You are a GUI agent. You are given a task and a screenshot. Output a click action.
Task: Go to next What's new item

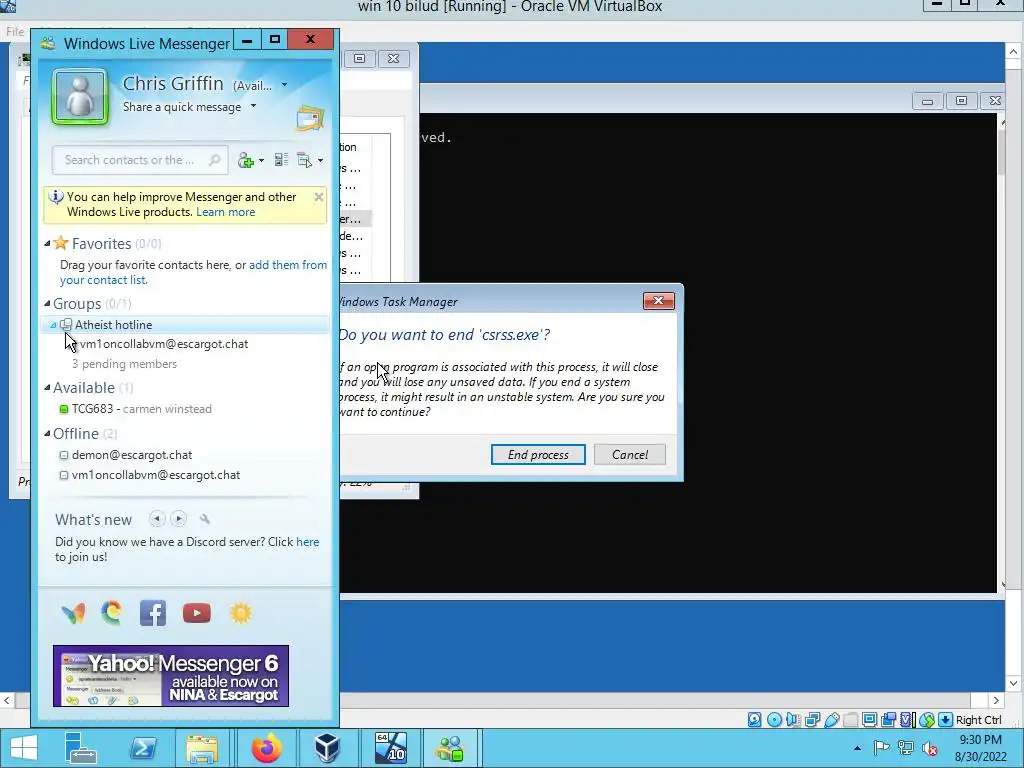click(178, 519)
